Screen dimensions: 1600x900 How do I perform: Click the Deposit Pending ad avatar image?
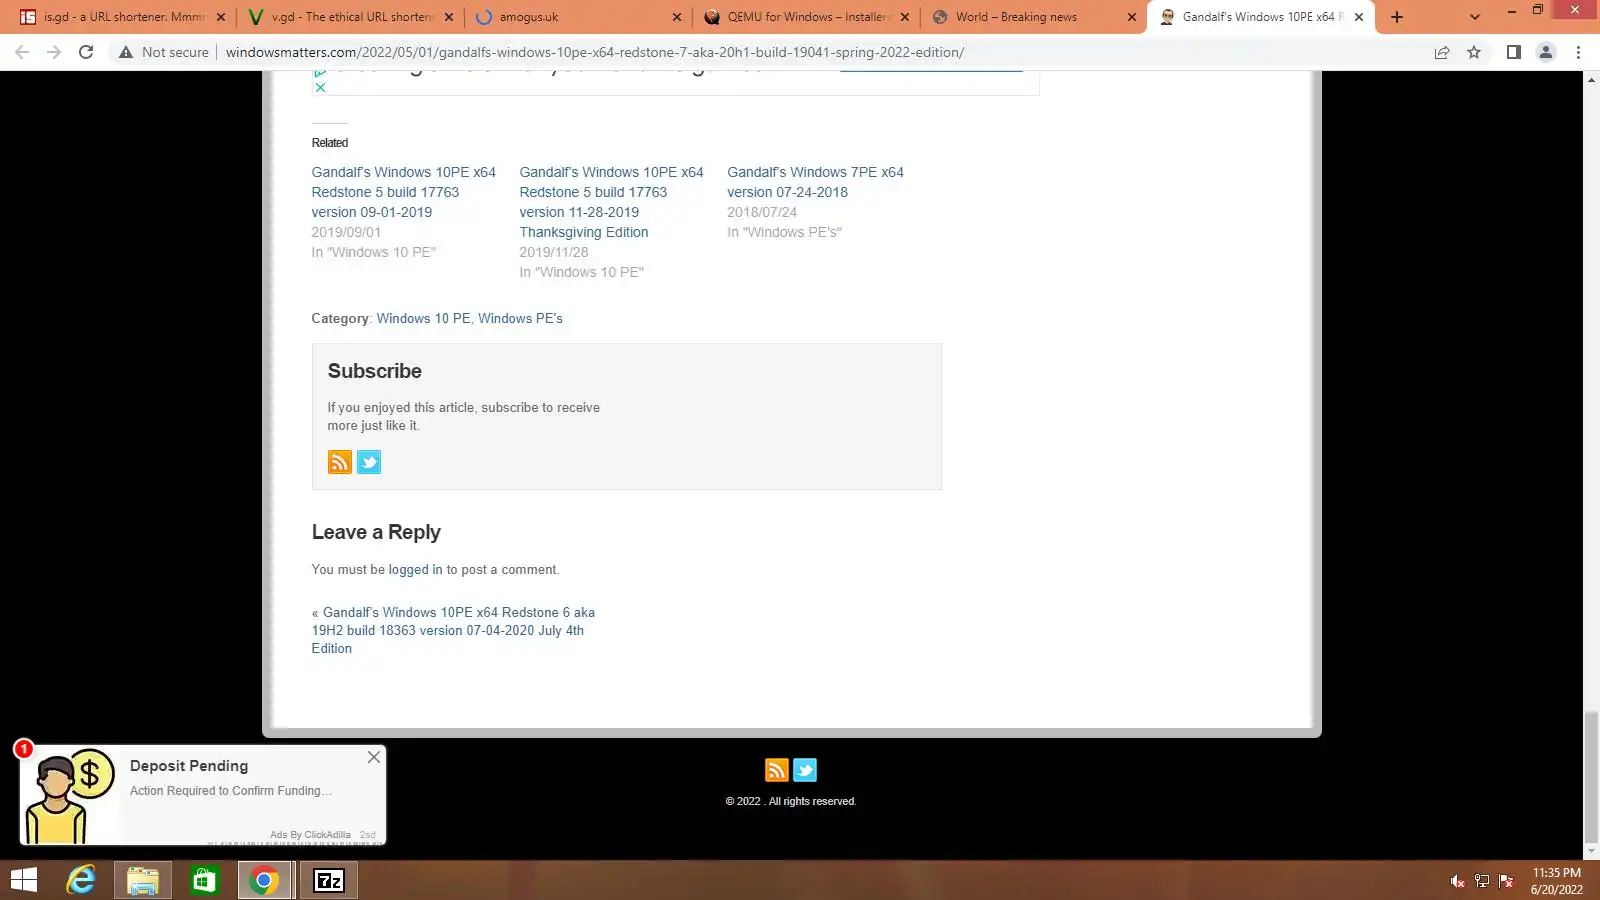pyautogui.click(x=70, y=796)
